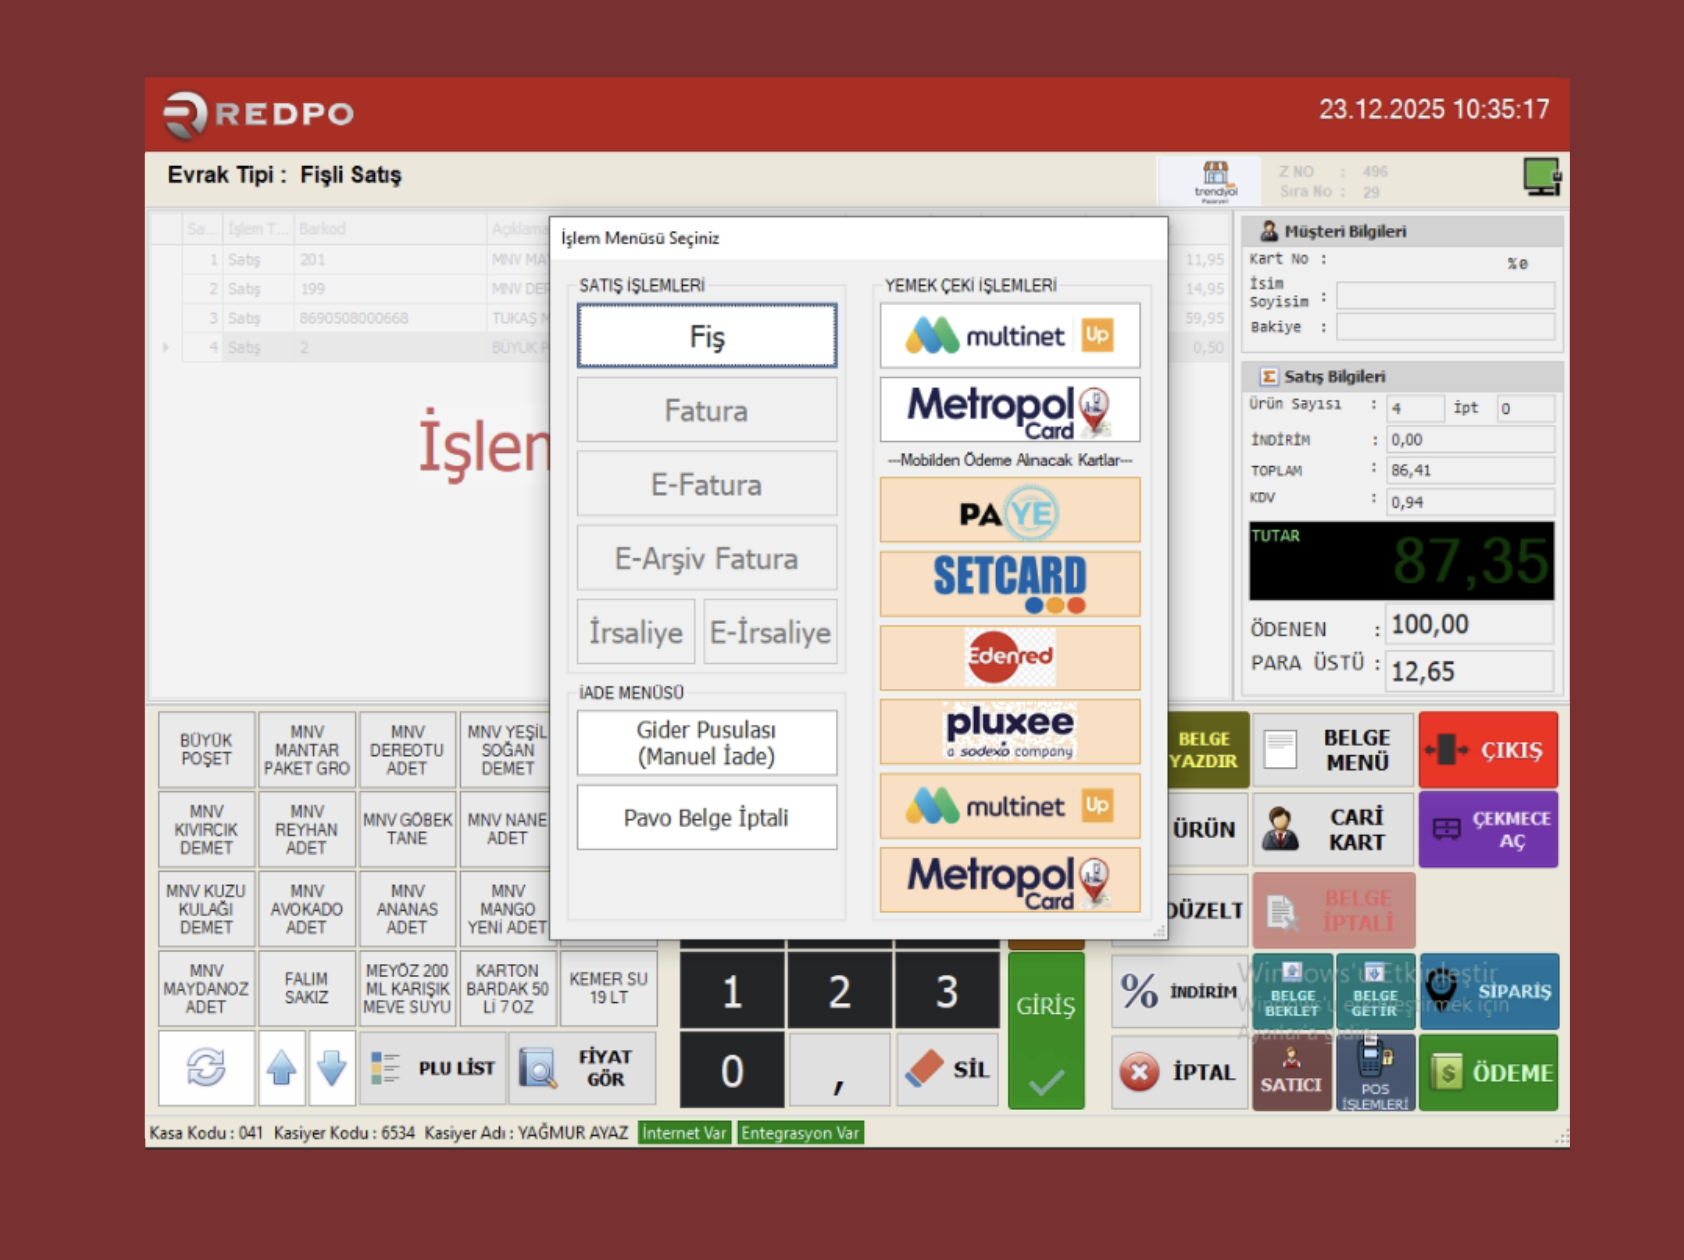Open the purple ÇEKMECE AÇ drawer button
The image size is (1684, 1260).
tap(1488, 829)
